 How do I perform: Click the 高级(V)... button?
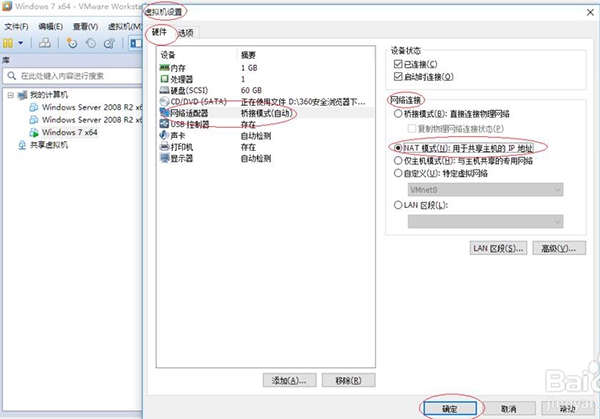(x=559, y=248)
